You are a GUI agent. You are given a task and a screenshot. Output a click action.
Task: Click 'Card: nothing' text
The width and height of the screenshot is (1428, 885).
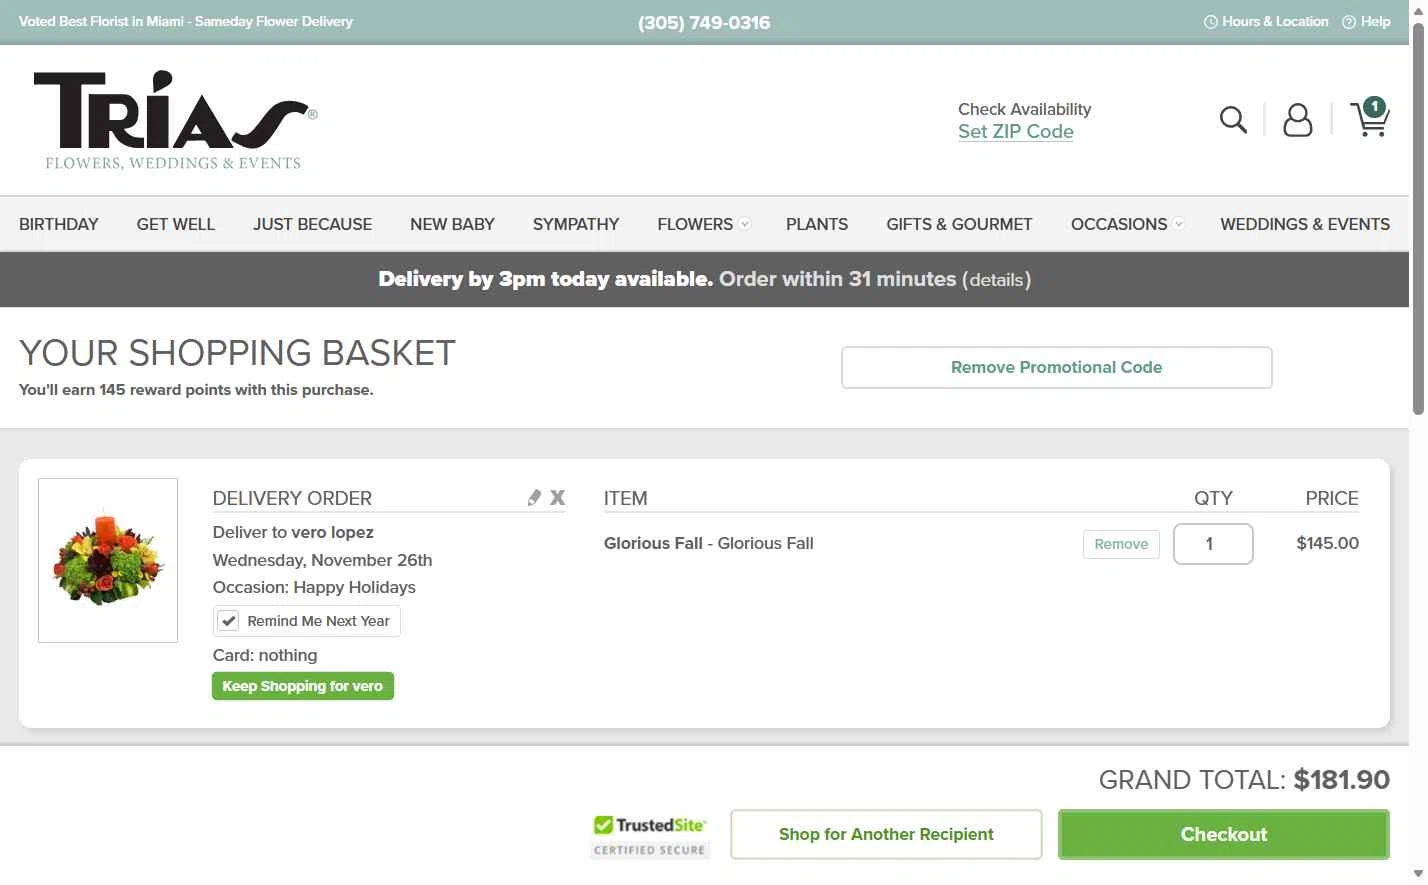(265, 655)
